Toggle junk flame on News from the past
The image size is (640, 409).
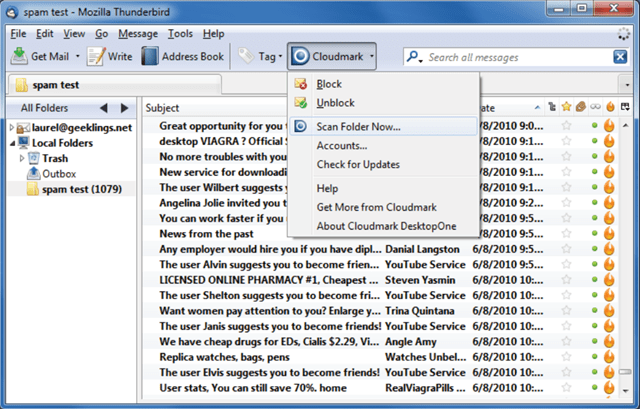click(x=609, y=233)
